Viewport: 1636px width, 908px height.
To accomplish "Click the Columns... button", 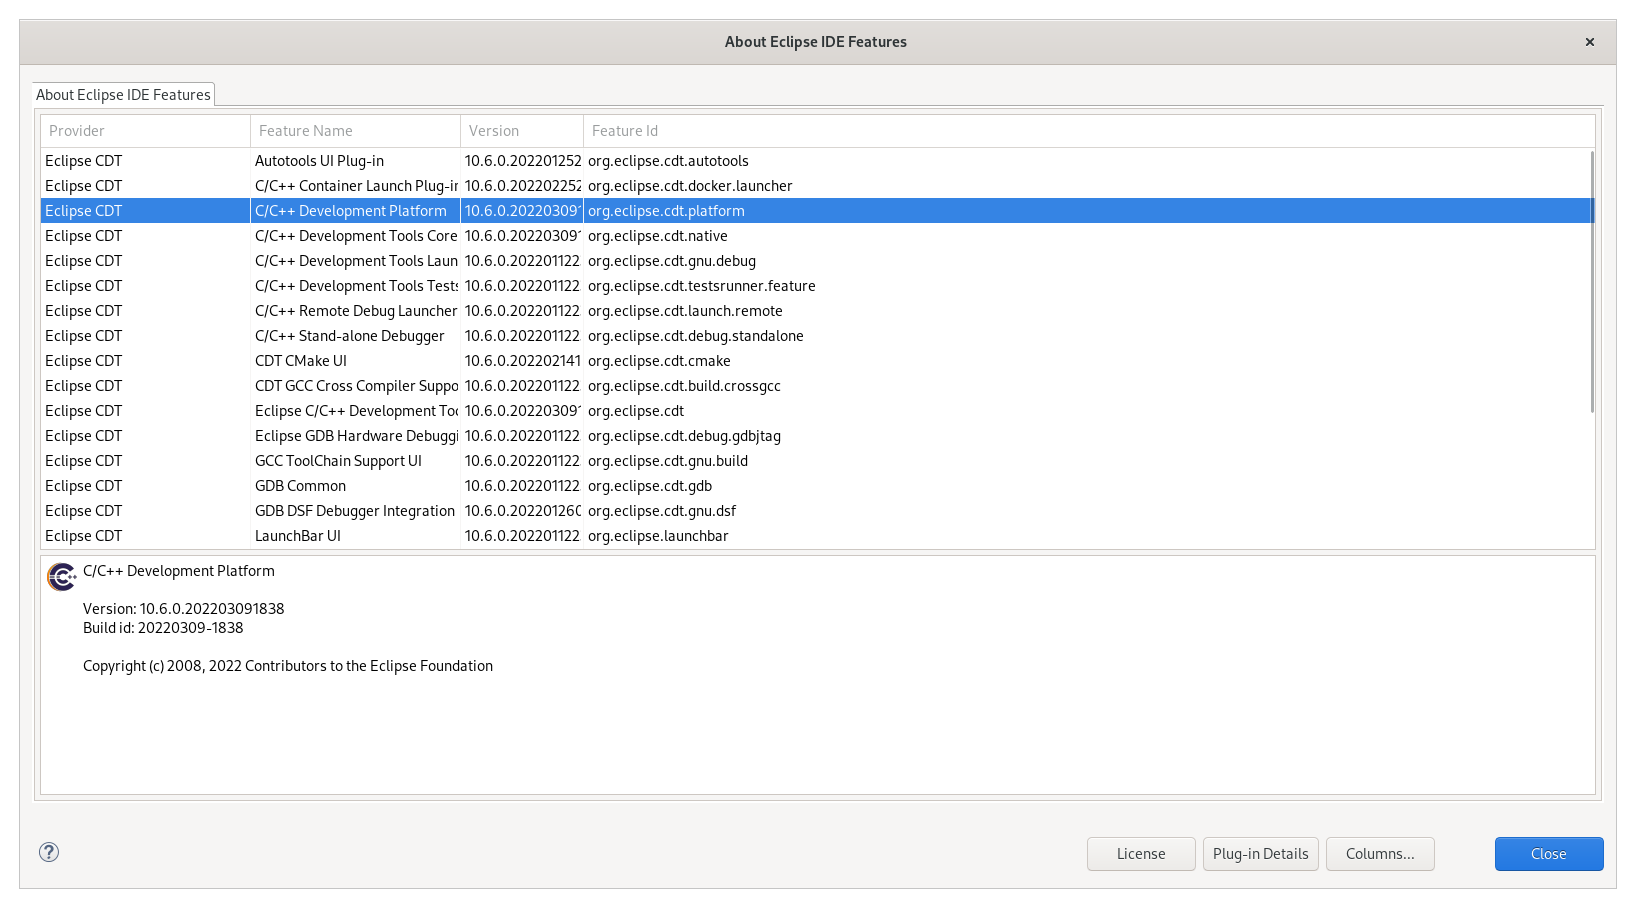I will pyautogui.click(x=1379, y=854).
